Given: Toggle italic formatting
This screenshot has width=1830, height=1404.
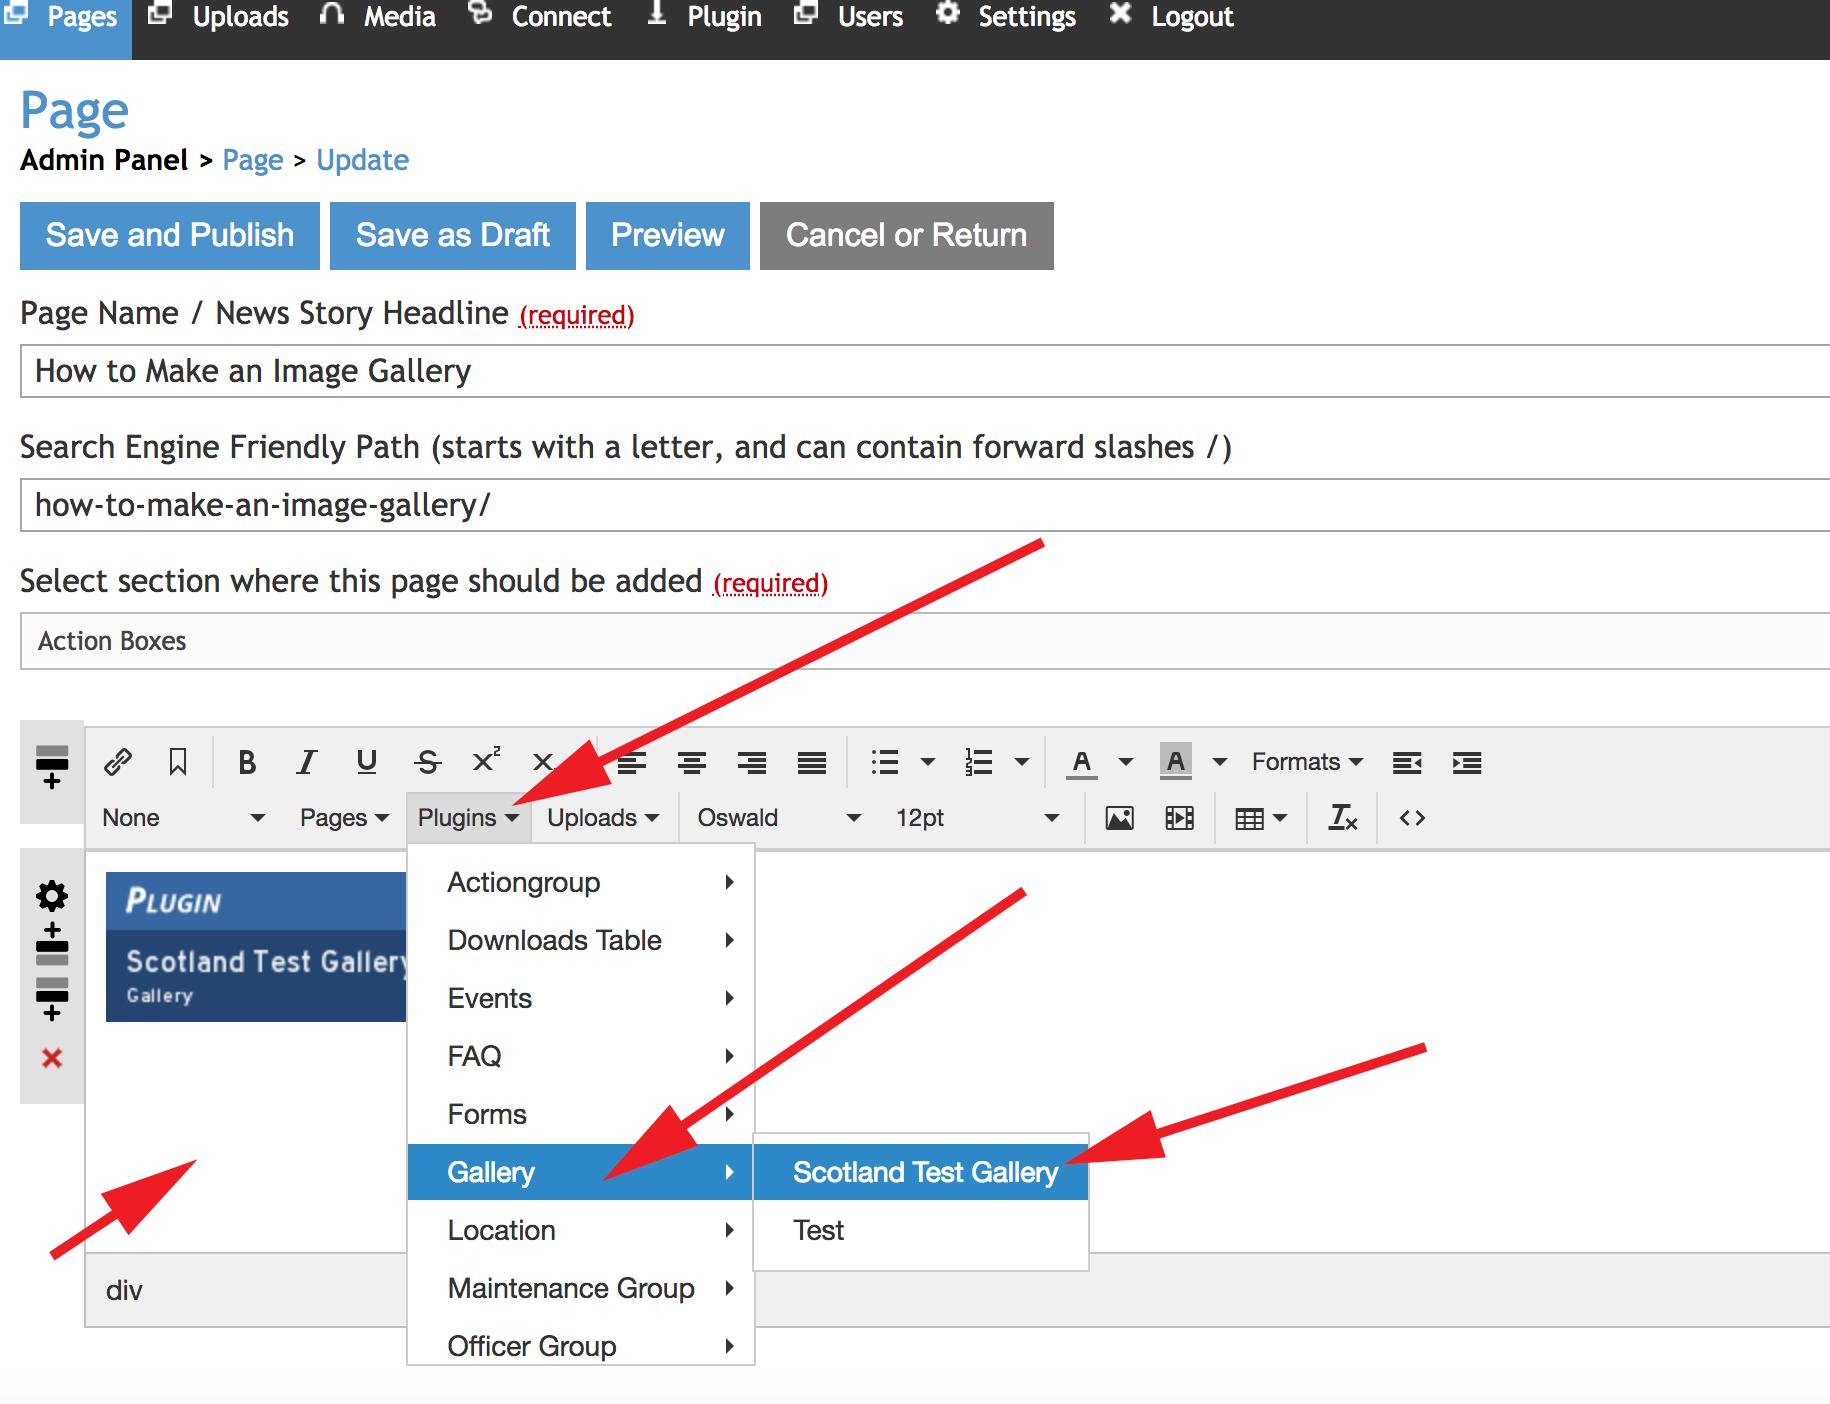Looking at the screenshot, I should [x=307, y=762].
